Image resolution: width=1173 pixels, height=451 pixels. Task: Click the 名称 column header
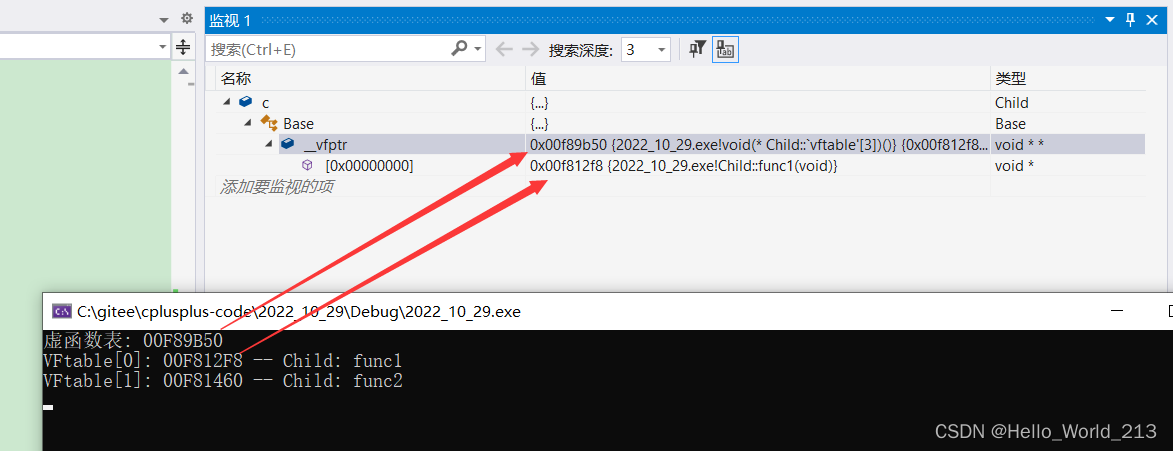235,79
